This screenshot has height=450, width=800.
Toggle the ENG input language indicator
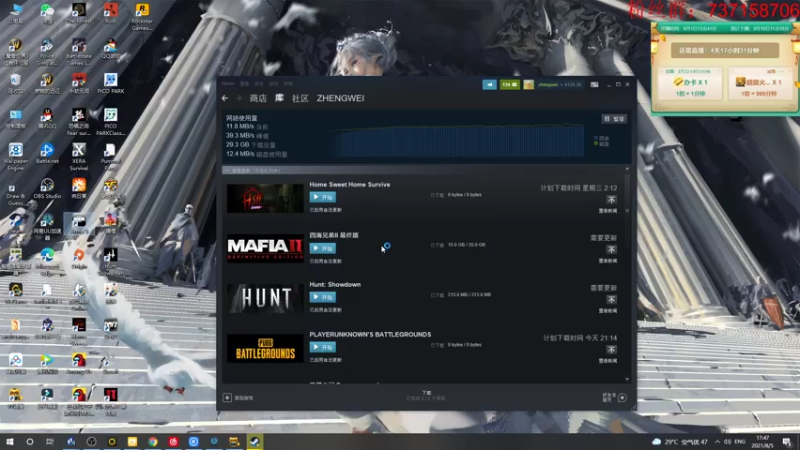[740, 442]
